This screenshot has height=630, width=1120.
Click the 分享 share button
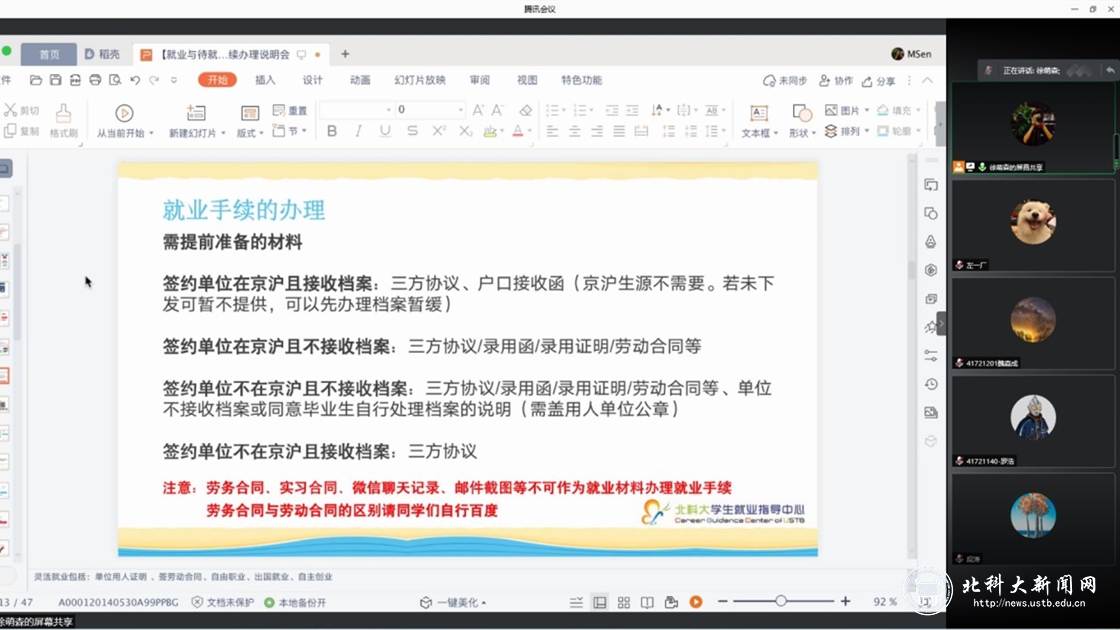click(x=878, y=81)
